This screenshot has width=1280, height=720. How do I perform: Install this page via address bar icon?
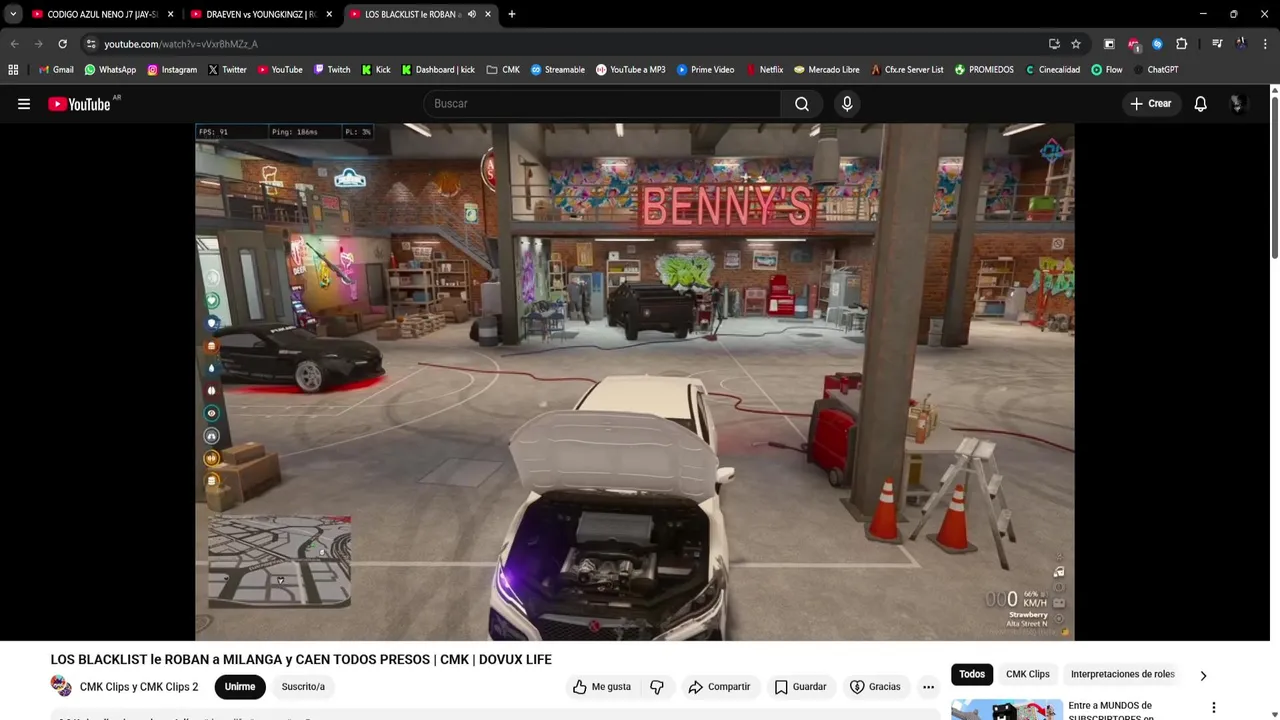click(1054, 44)
